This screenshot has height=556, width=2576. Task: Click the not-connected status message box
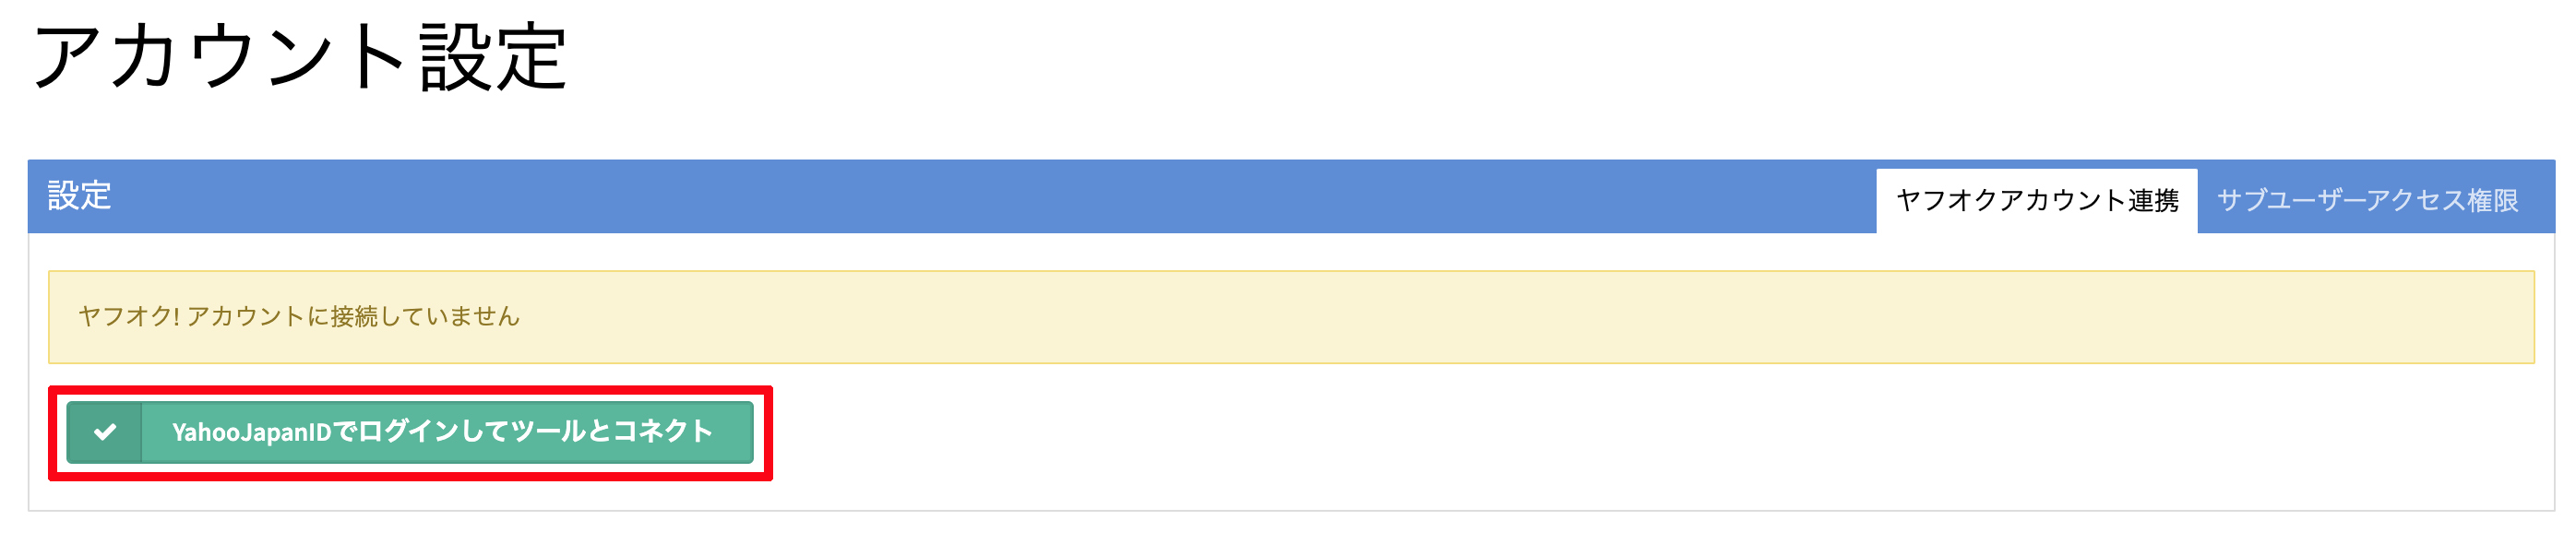click(1290, 317)
